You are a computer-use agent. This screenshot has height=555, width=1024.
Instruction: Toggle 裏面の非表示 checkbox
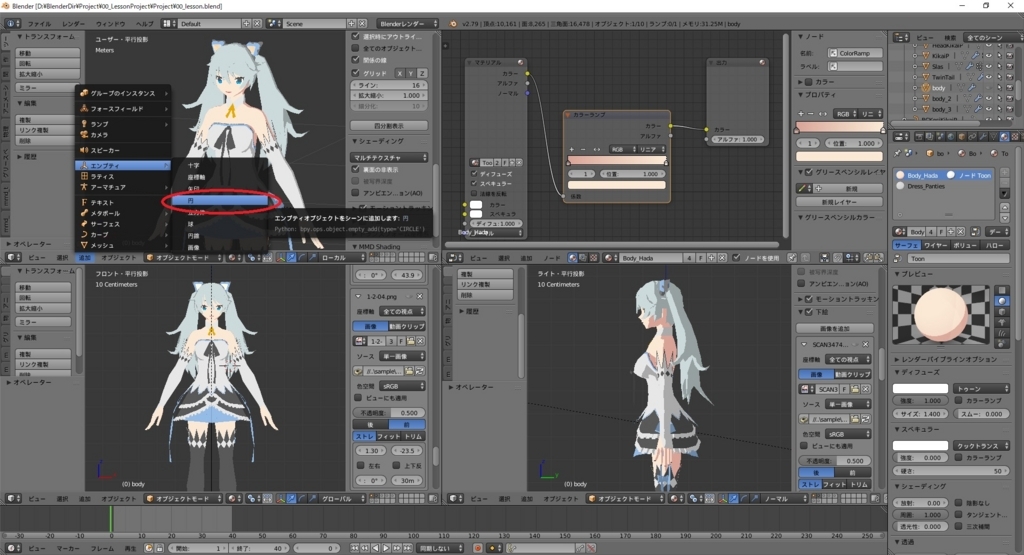coord(356,169)
